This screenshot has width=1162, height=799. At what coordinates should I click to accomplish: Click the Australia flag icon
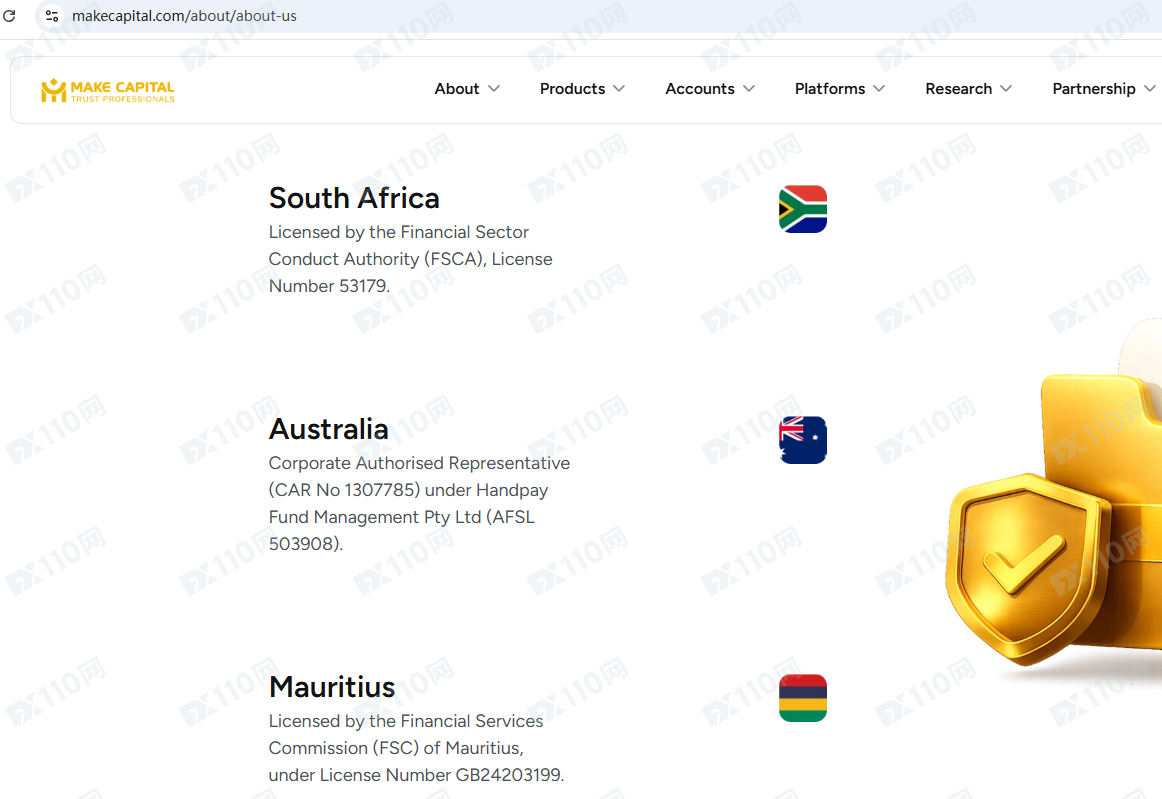[802, 440]
